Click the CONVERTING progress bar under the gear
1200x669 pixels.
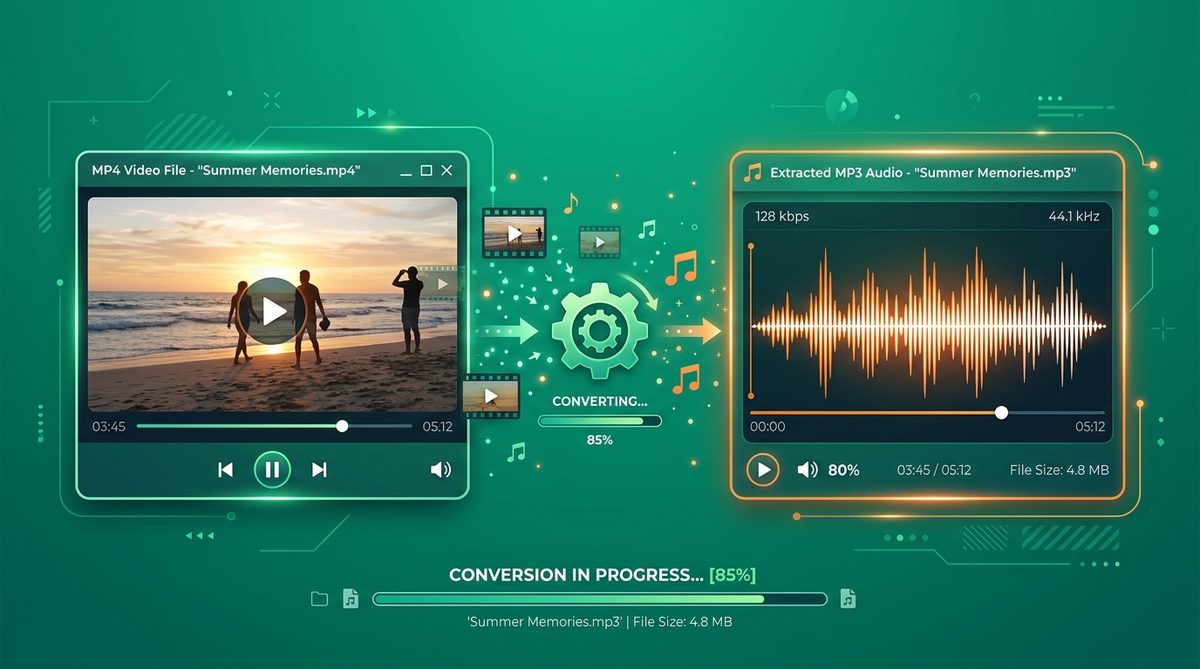tap(600, 421)
